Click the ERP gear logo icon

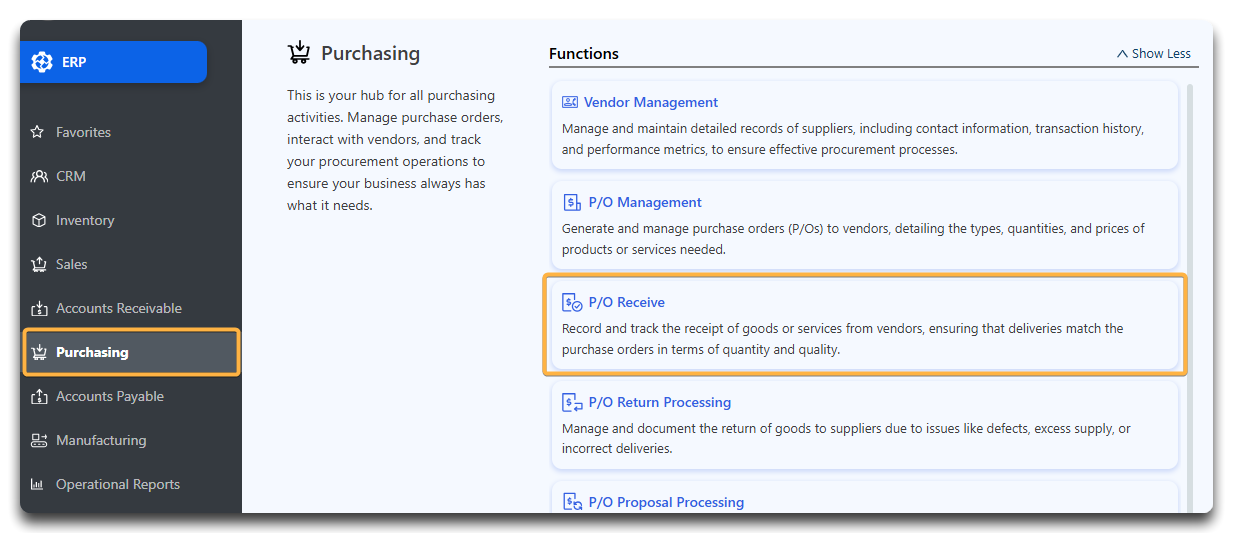[42, 62]
